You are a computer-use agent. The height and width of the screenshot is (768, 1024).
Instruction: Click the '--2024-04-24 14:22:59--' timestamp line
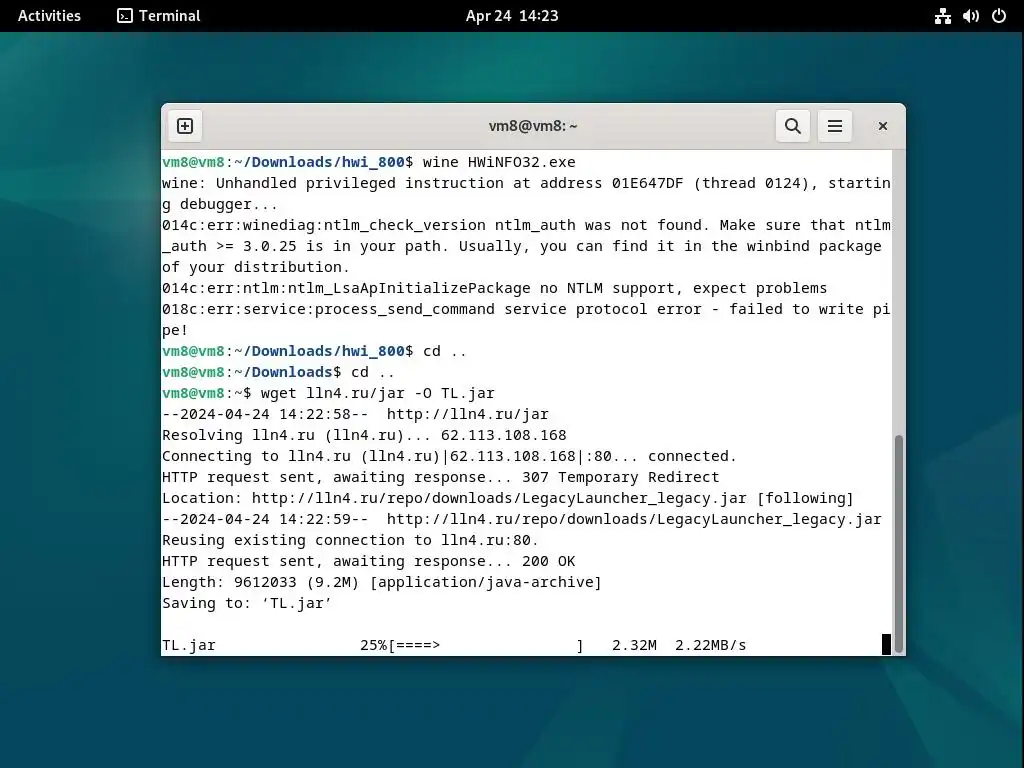(522, 519)
